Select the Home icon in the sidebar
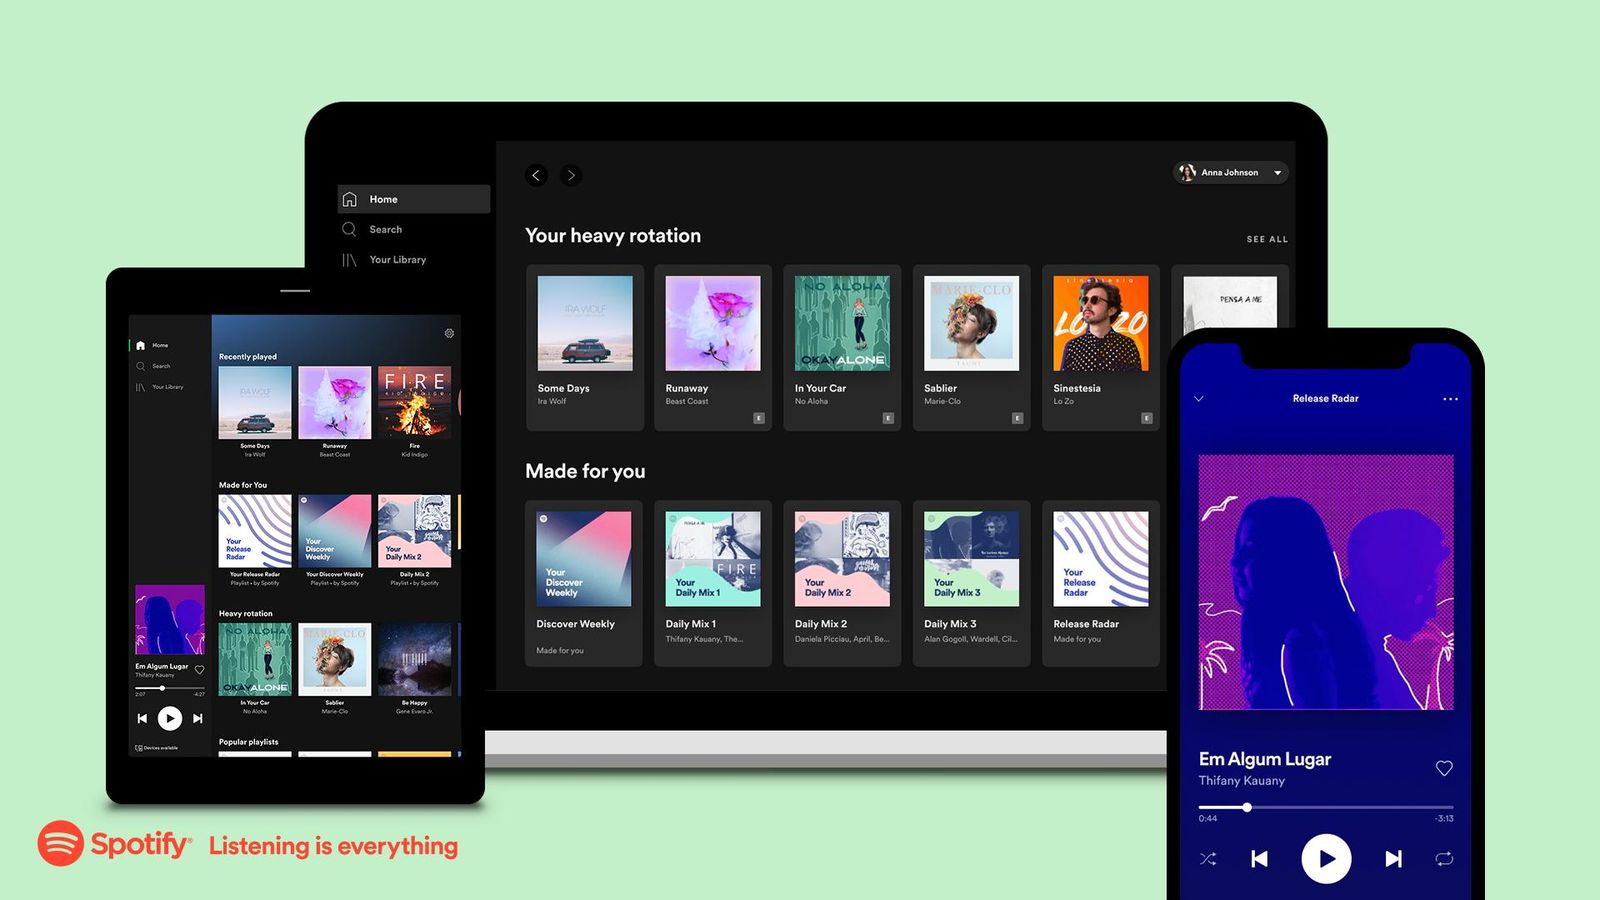Viewport: 1600px width, 900px height. coord(349,199)
